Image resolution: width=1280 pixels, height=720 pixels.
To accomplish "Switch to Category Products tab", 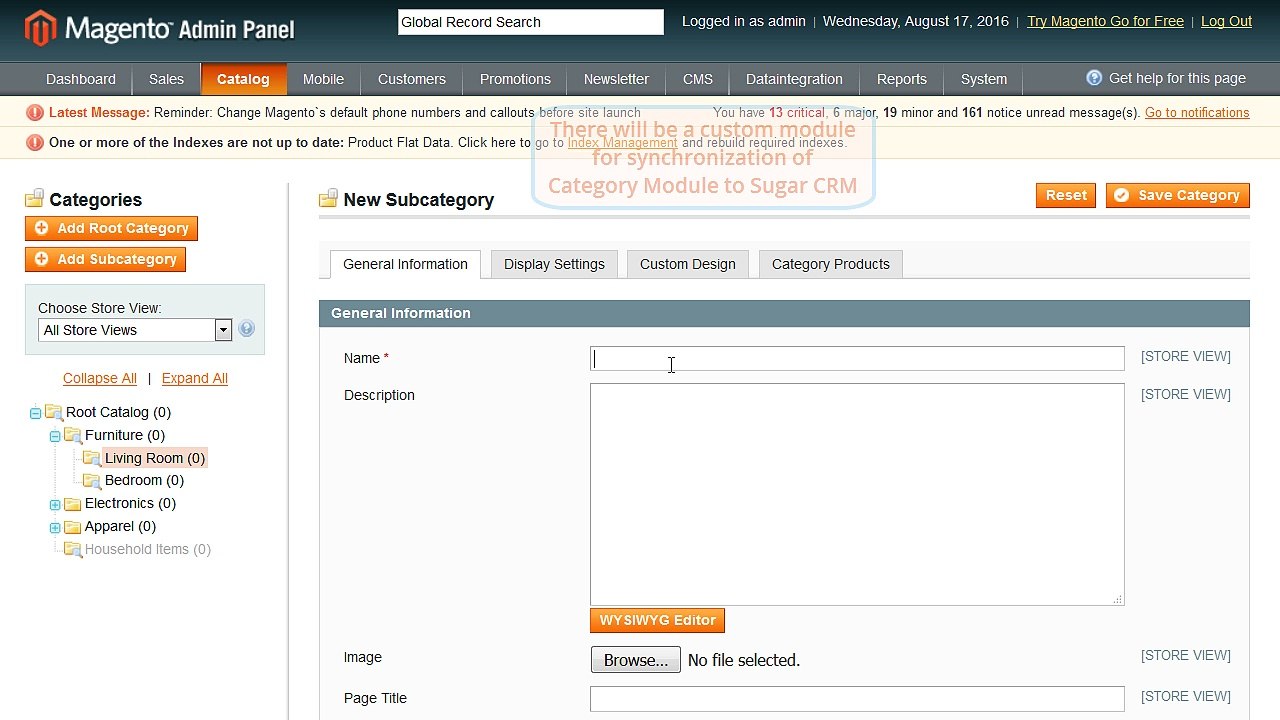I will (x=830, y=264).
